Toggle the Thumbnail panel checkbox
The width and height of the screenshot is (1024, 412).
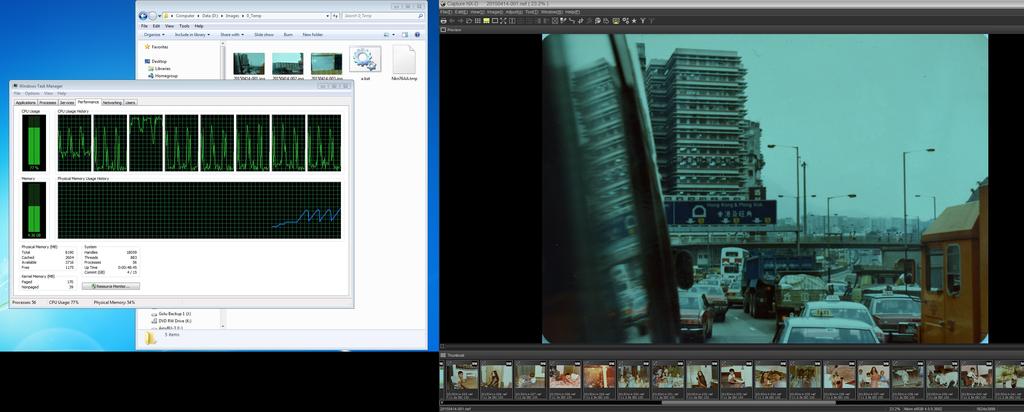pyautogui.click(x=443, y=355)
